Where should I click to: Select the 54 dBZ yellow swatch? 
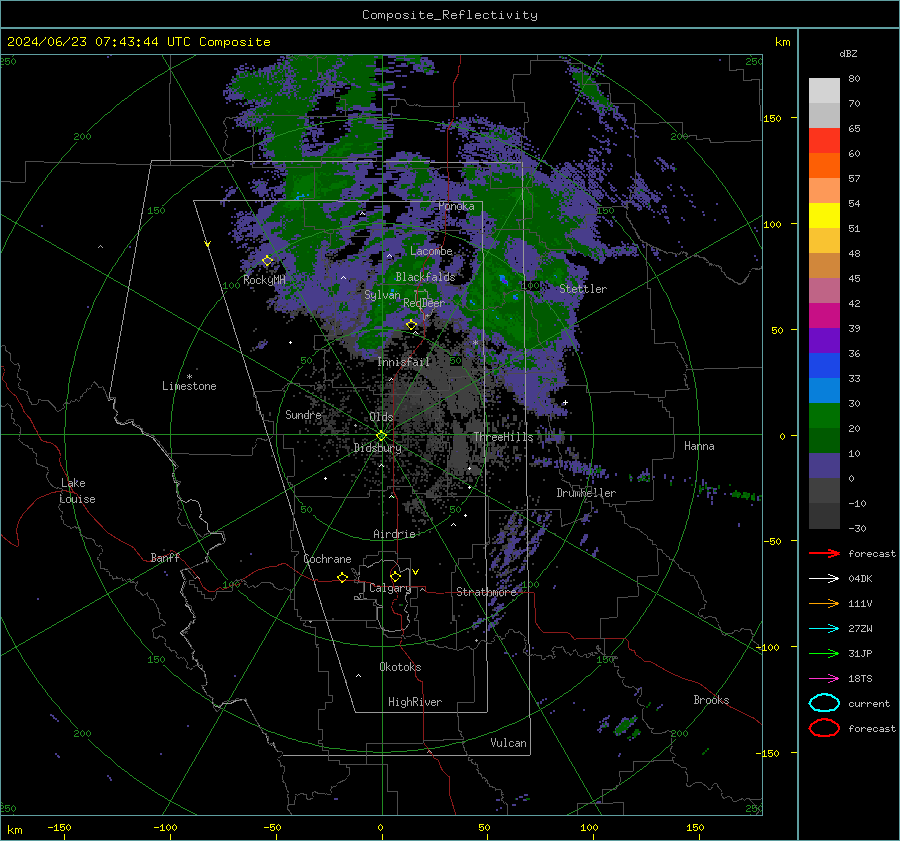(824, 216)
